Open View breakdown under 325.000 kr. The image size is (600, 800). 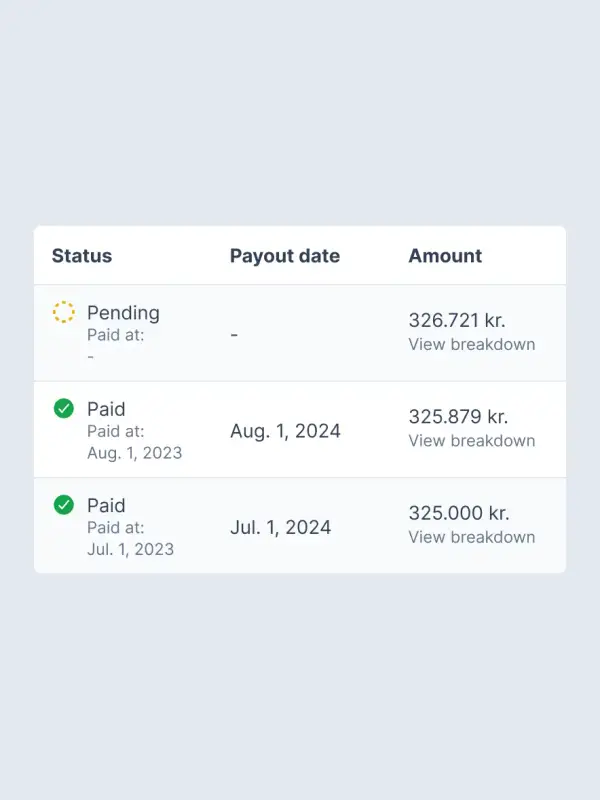coord(471,537)
